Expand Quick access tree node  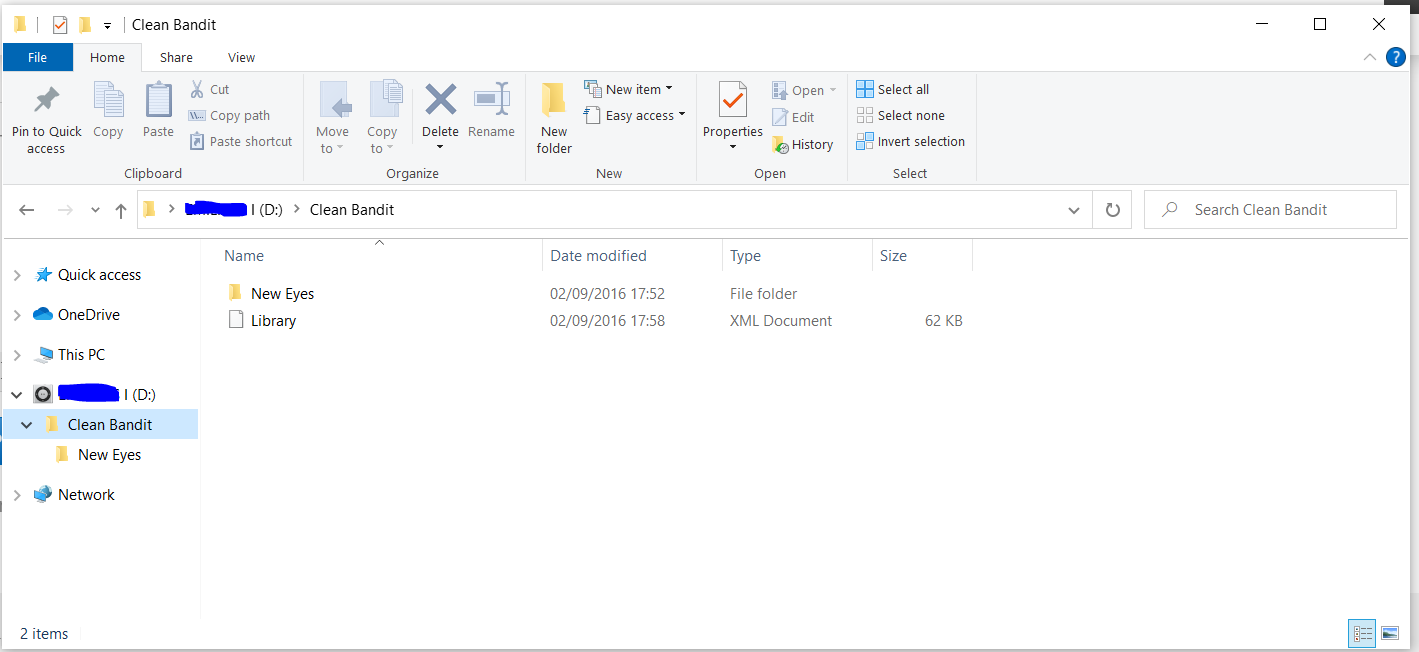[x=17, y=275]
